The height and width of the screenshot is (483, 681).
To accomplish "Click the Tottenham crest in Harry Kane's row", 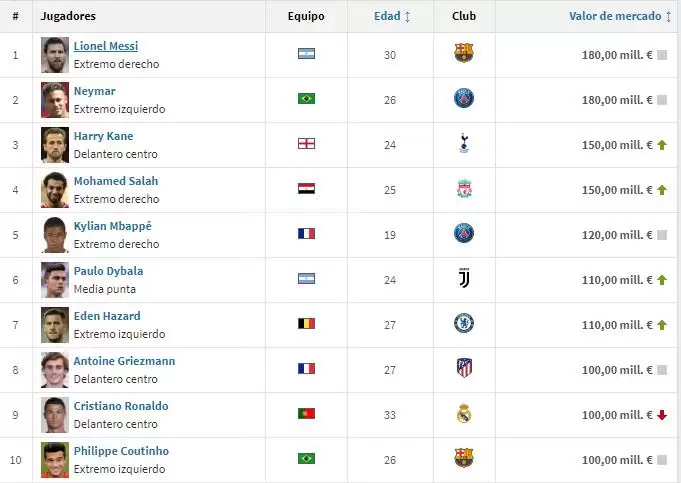I will [x=463, y=144].
